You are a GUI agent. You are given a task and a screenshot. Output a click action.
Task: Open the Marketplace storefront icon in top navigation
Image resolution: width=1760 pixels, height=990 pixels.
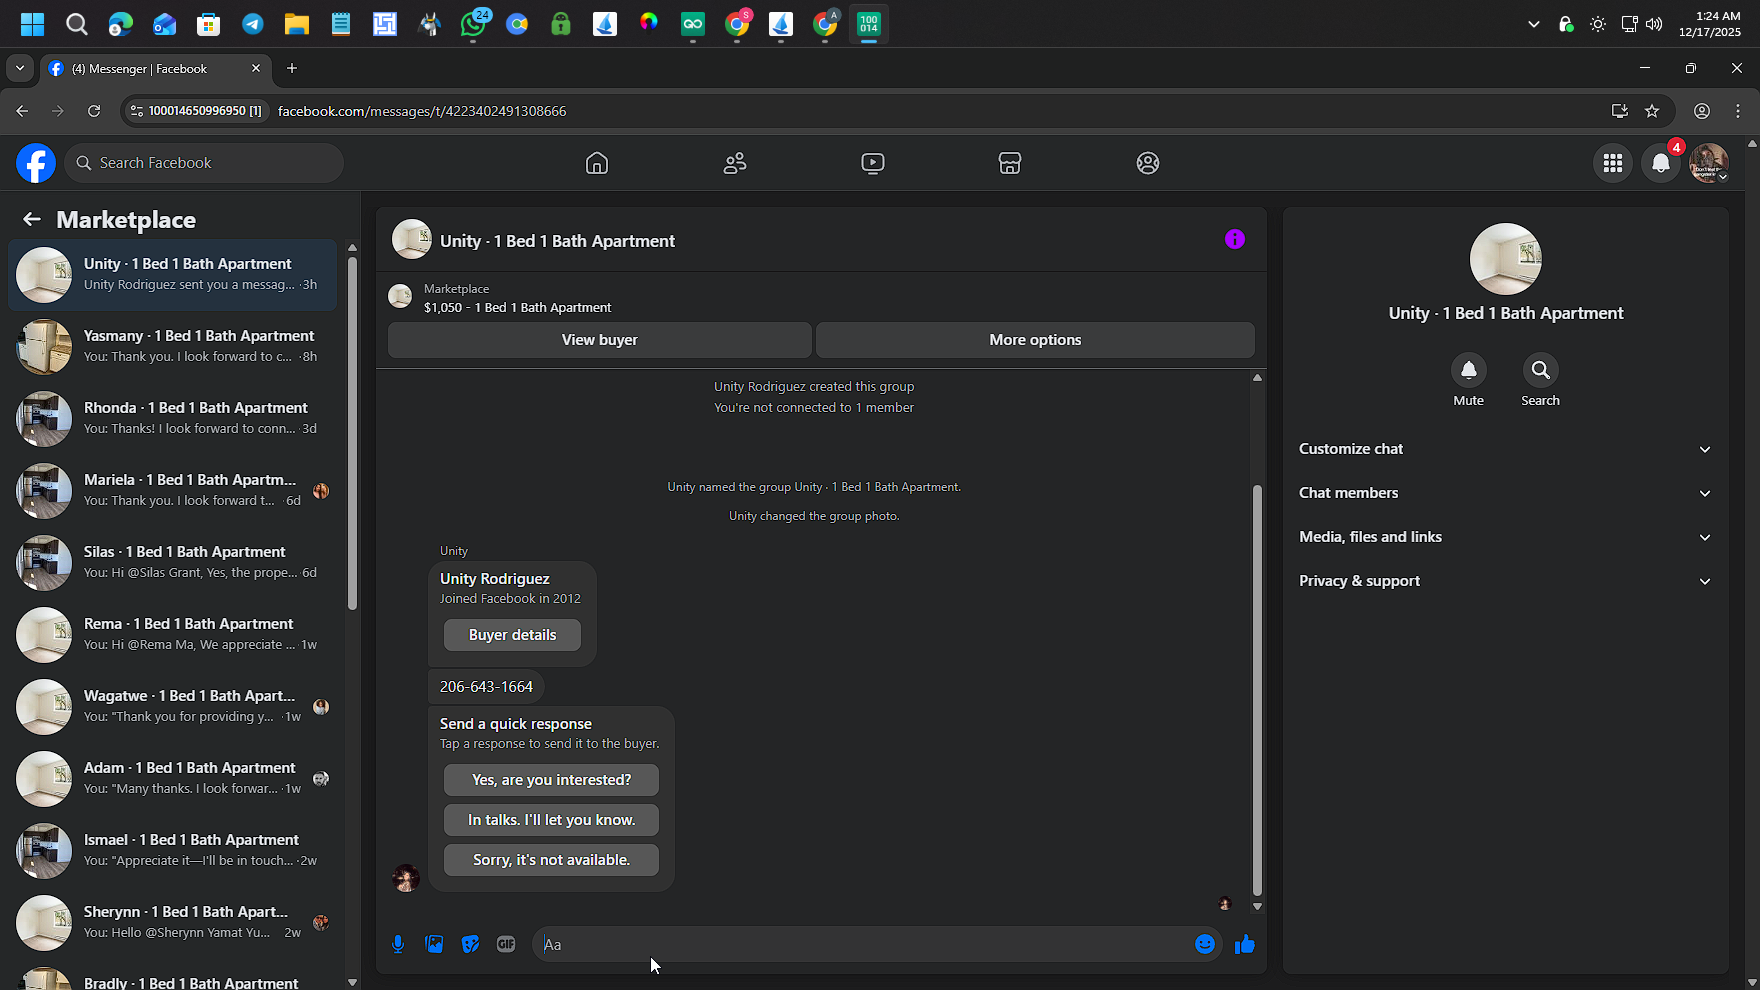pyautogui.click(x=1010, y=163)
